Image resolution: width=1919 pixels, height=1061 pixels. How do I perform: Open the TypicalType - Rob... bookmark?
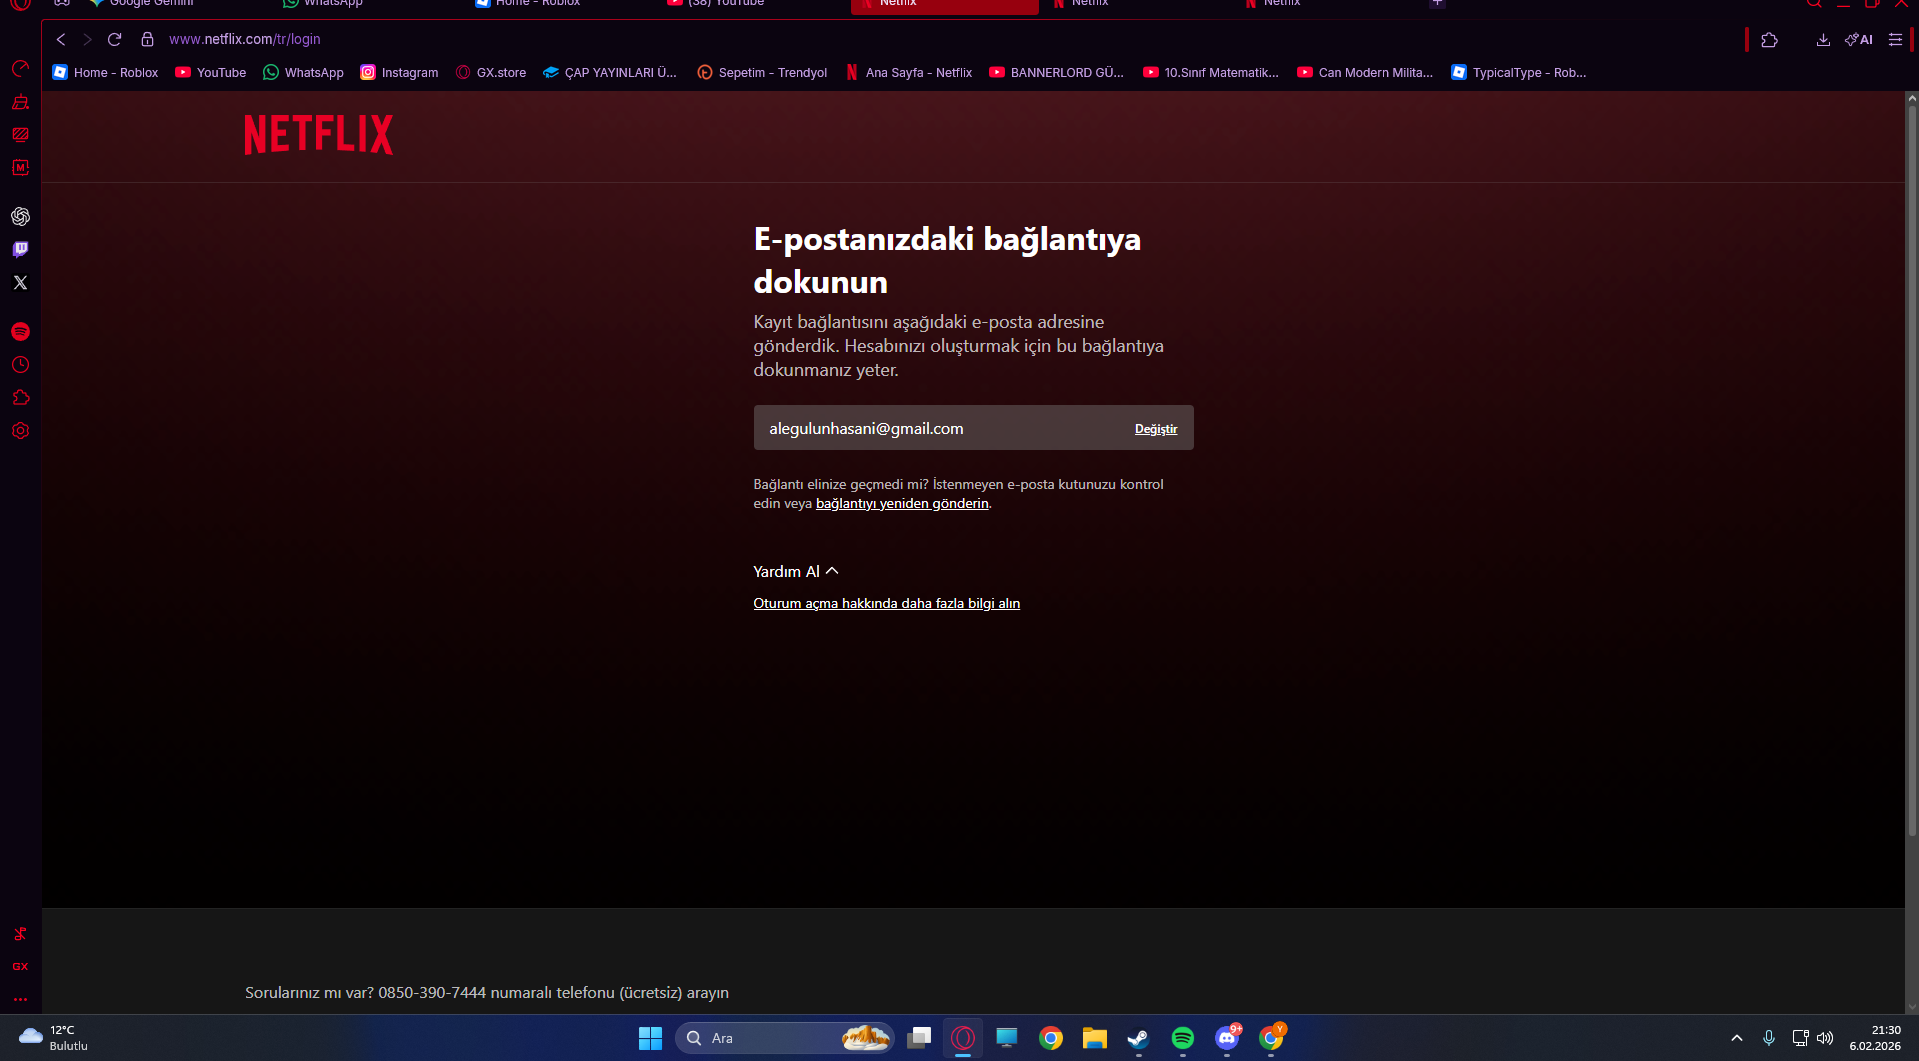pos(1519,72)
